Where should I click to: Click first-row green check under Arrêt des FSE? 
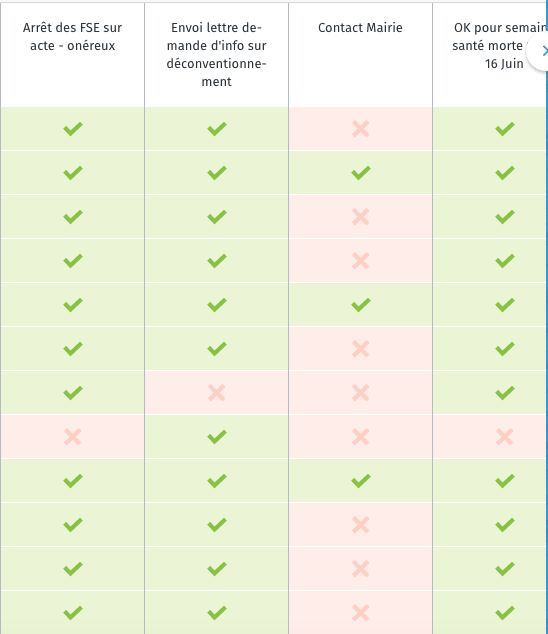tap(73, 129)
